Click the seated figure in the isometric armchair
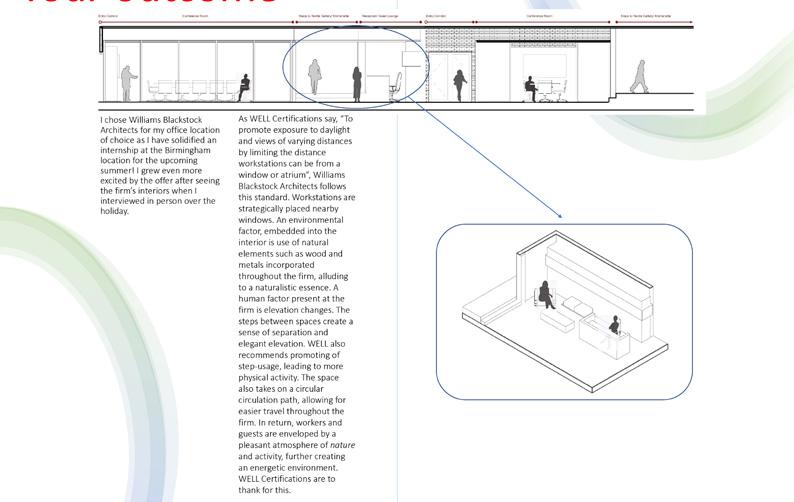 coord(546,294)
